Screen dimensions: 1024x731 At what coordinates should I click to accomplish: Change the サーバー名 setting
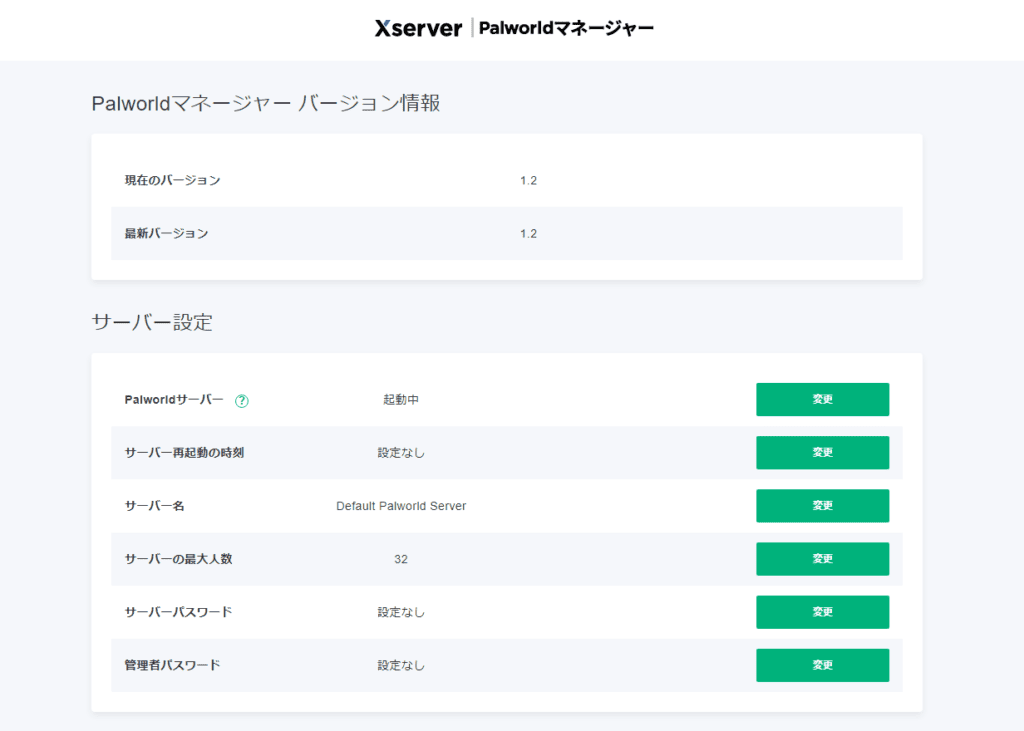point(822,506)
